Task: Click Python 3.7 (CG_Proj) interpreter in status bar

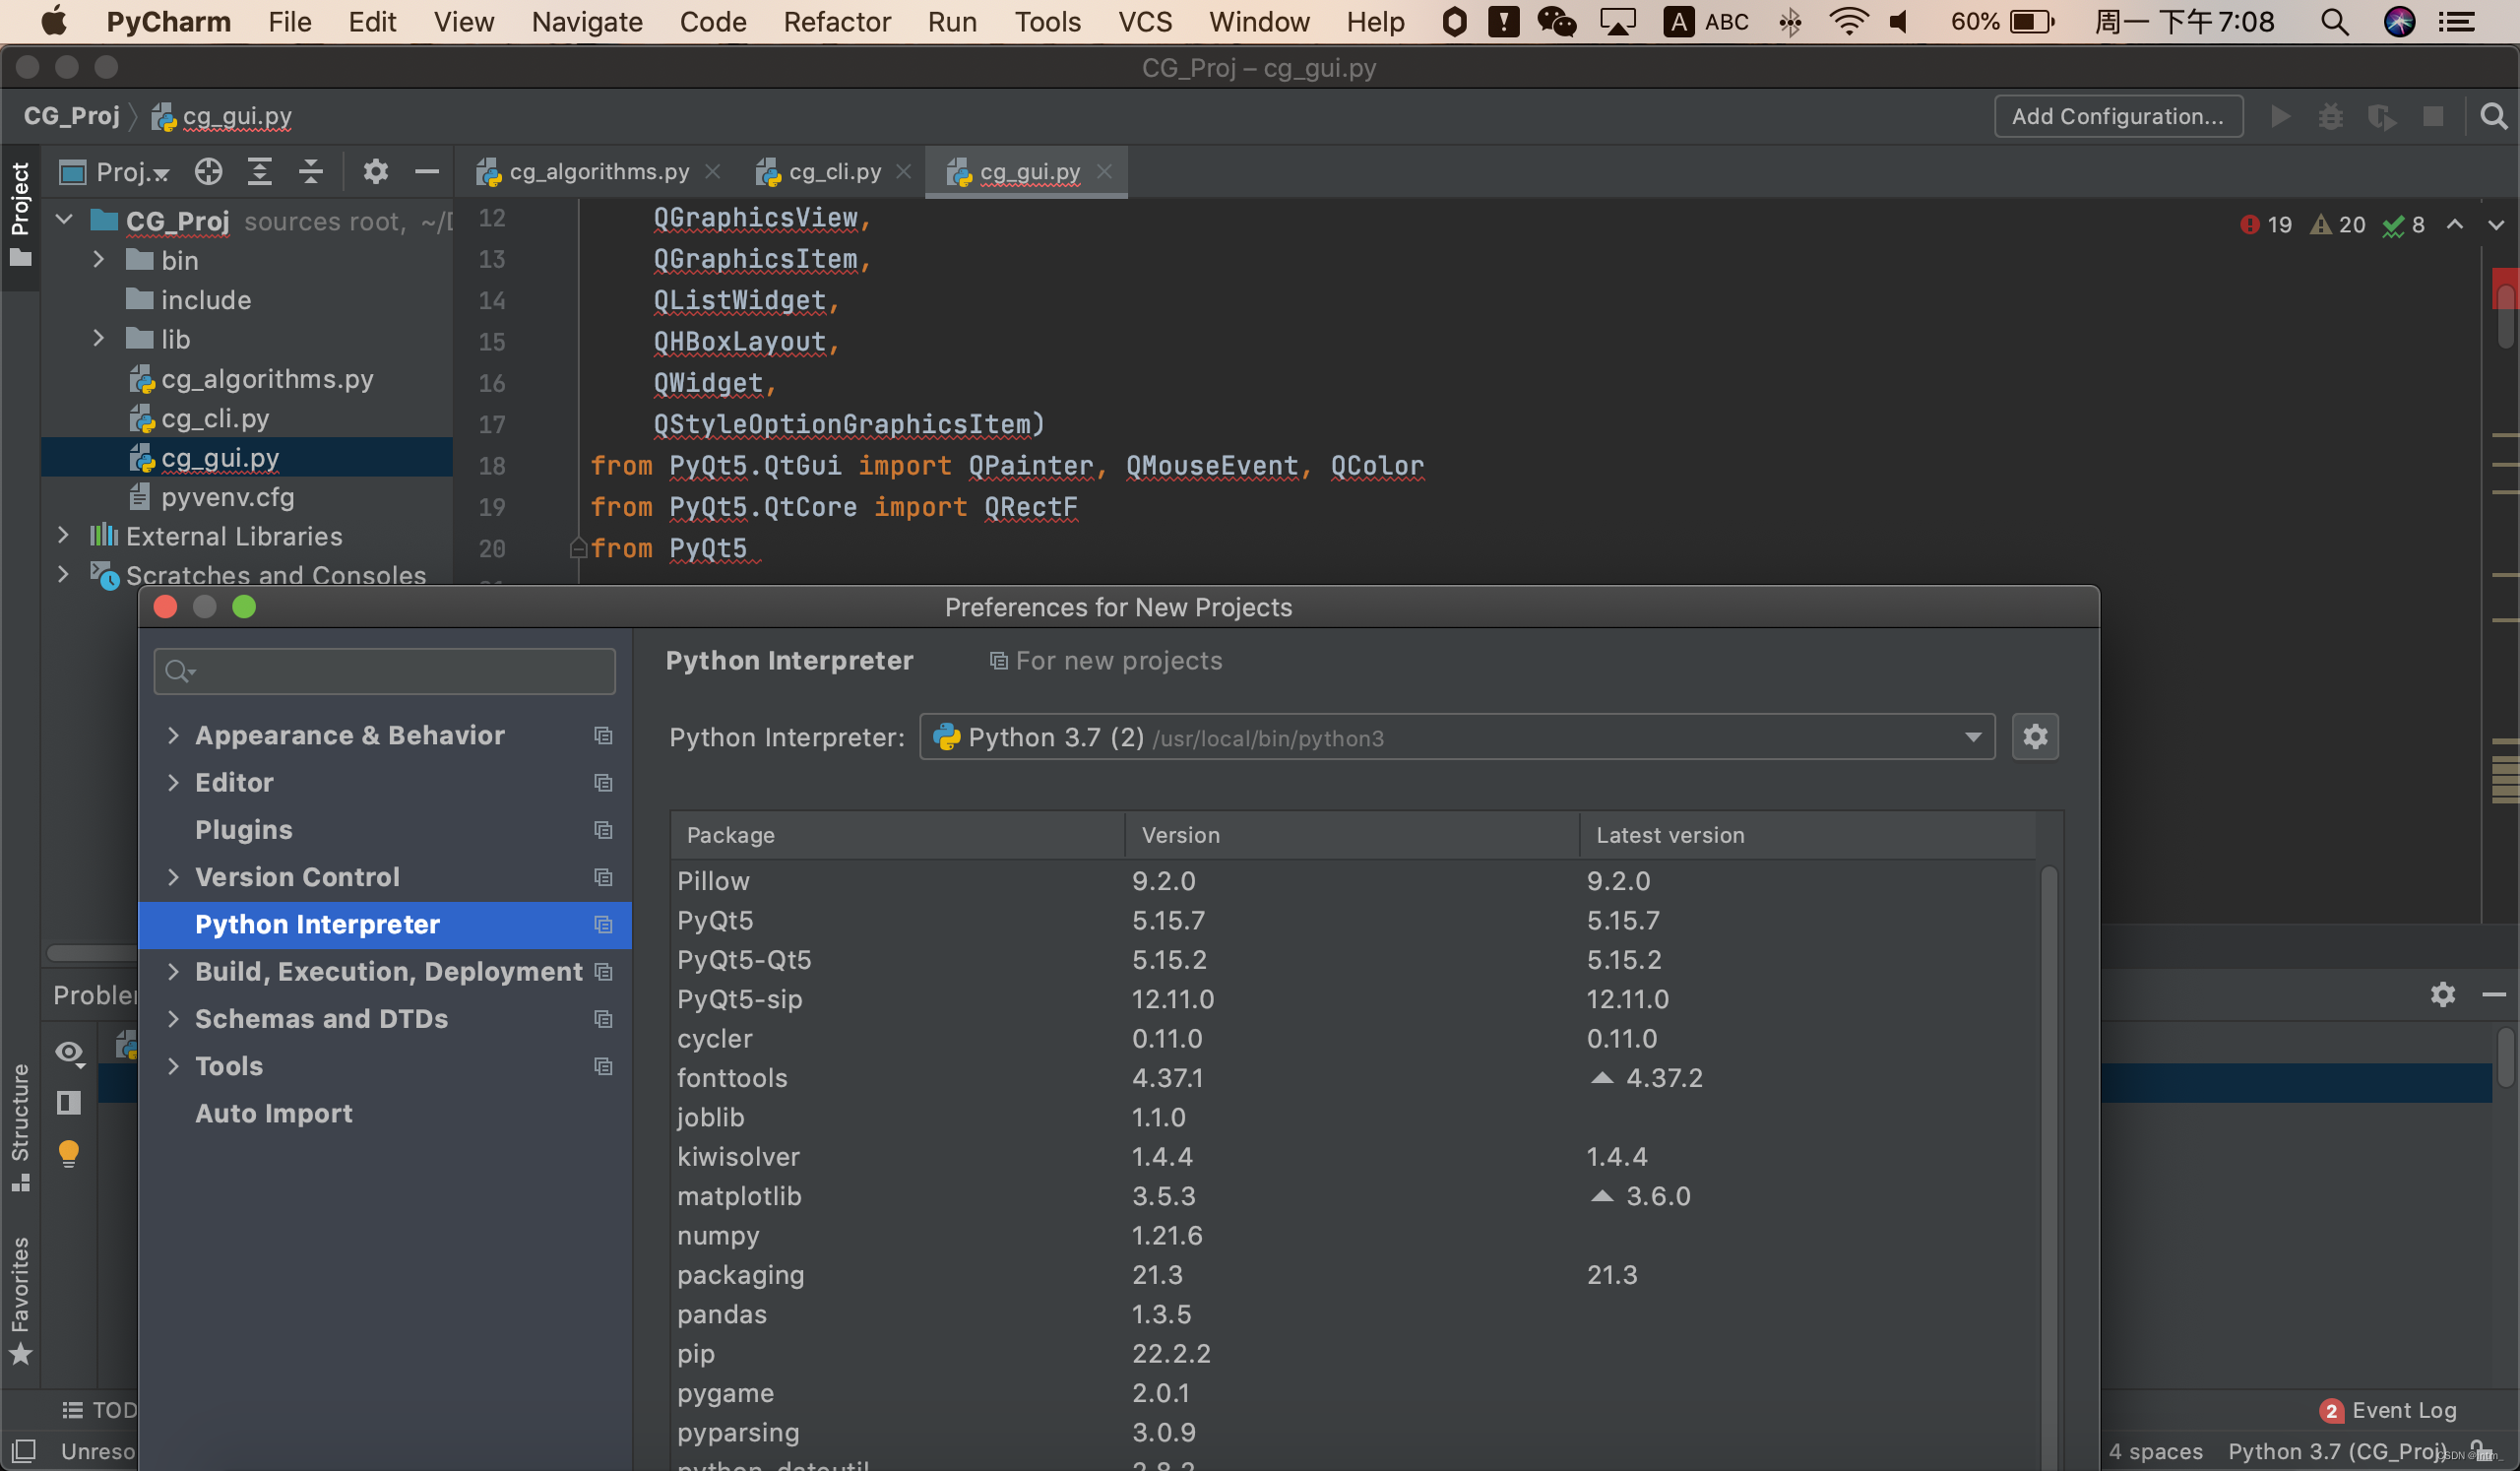Action: tap(2338, 1452)
